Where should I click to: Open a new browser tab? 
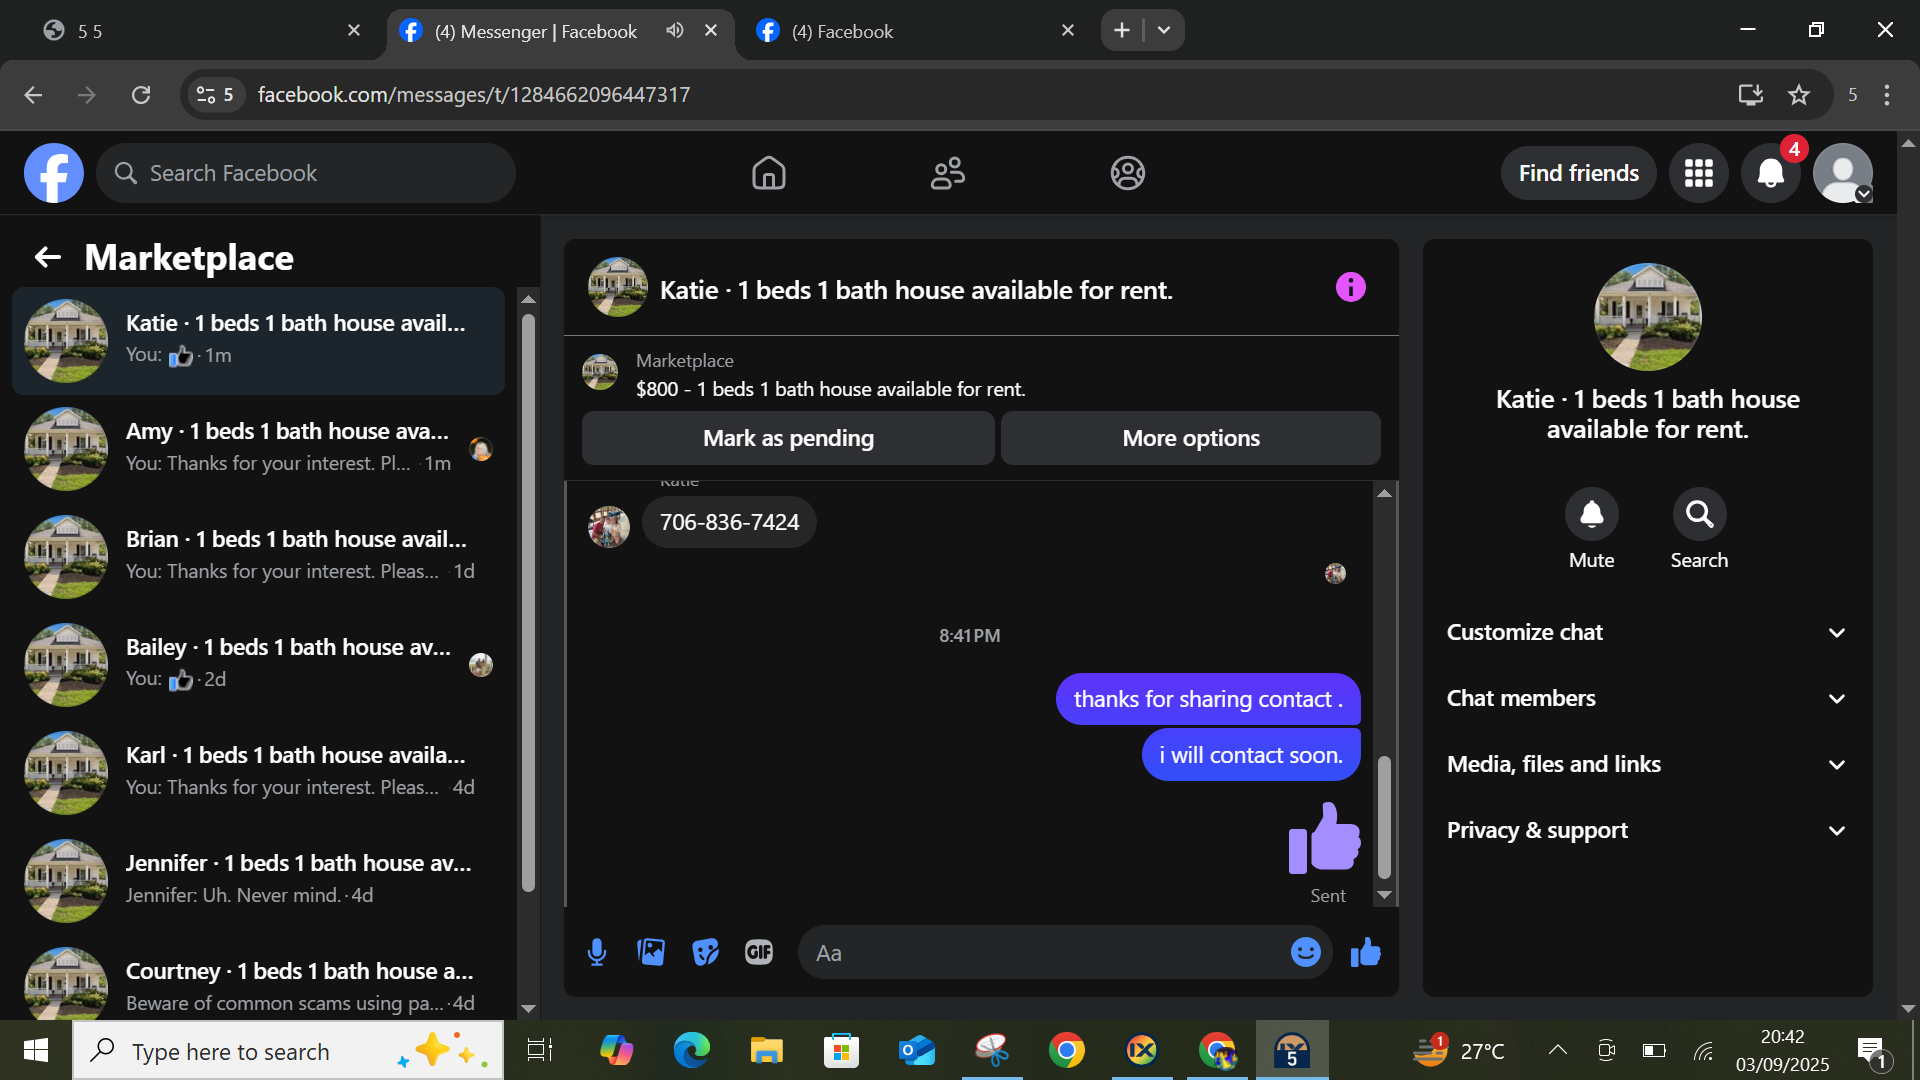click(1122, 31)
